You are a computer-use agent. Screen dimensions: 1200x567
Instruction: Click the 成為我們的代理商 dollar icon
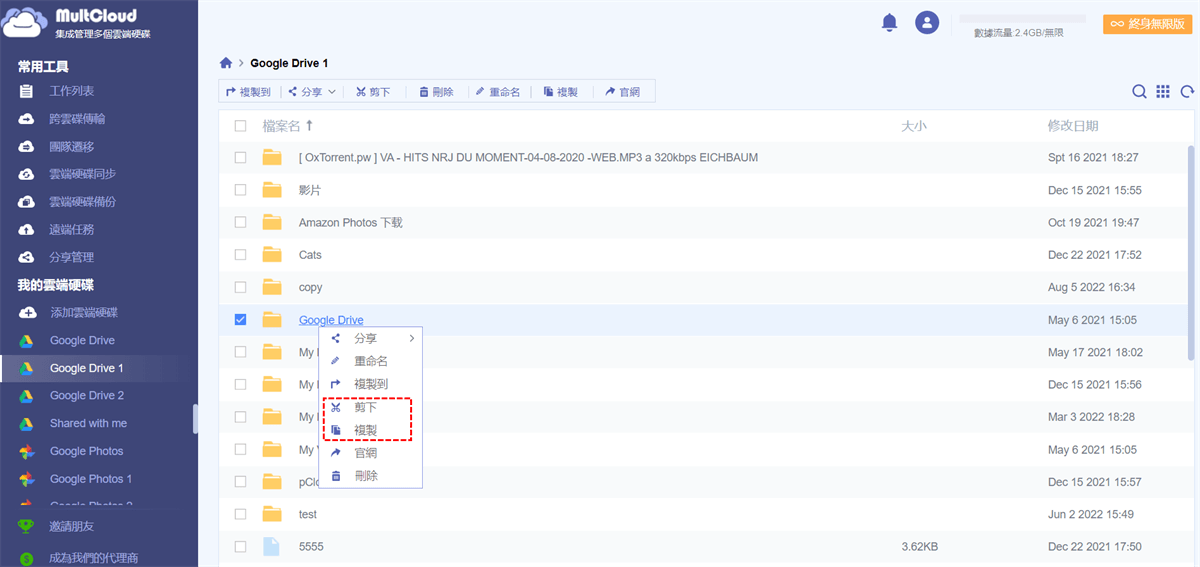pos(27,558)
